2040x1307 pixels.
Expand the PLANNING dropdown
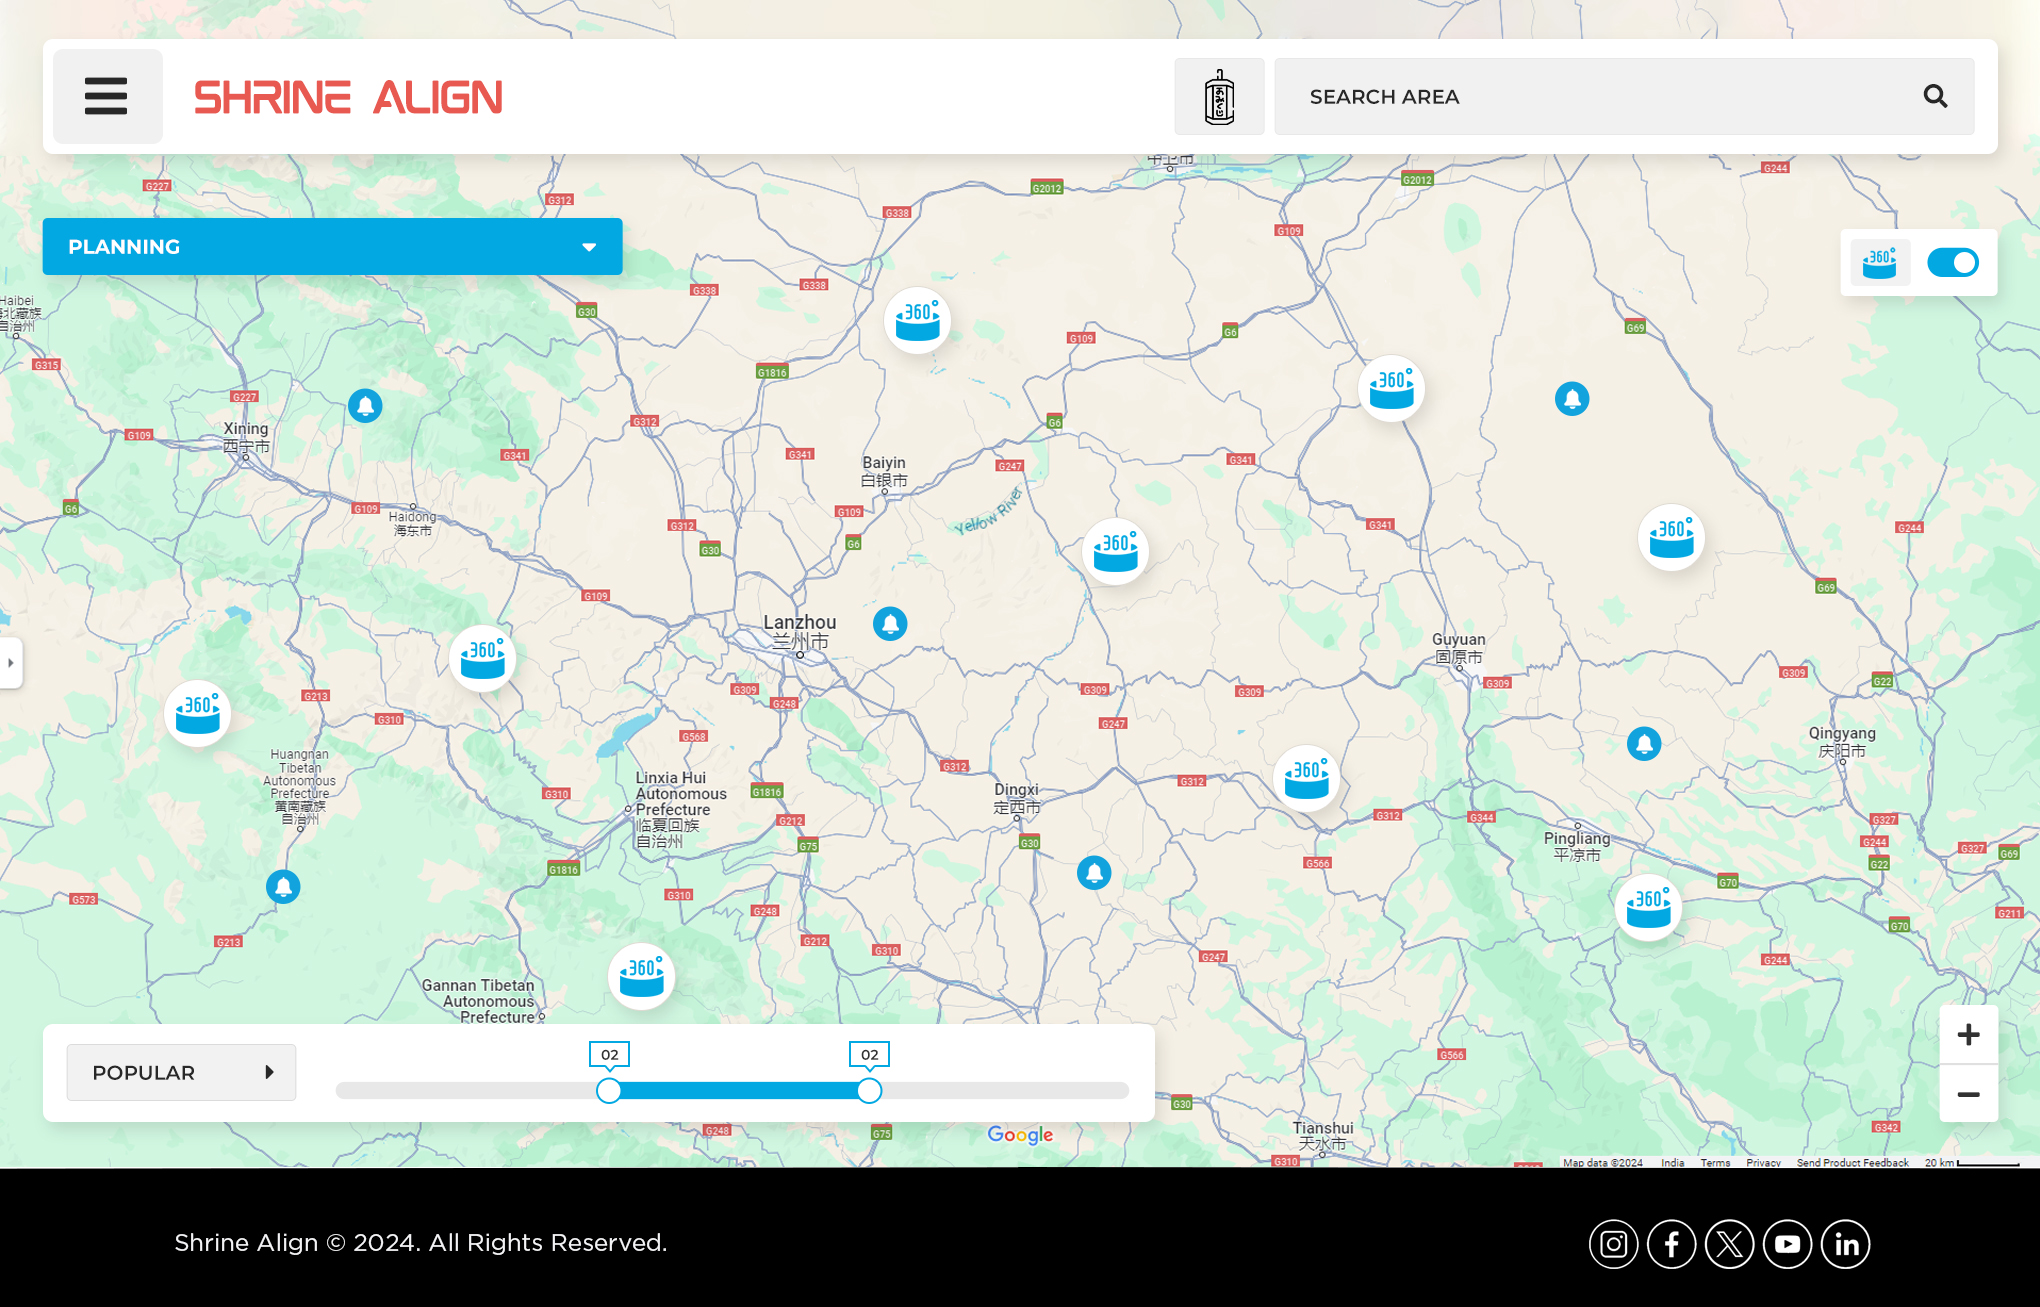[x=332, y=247]
